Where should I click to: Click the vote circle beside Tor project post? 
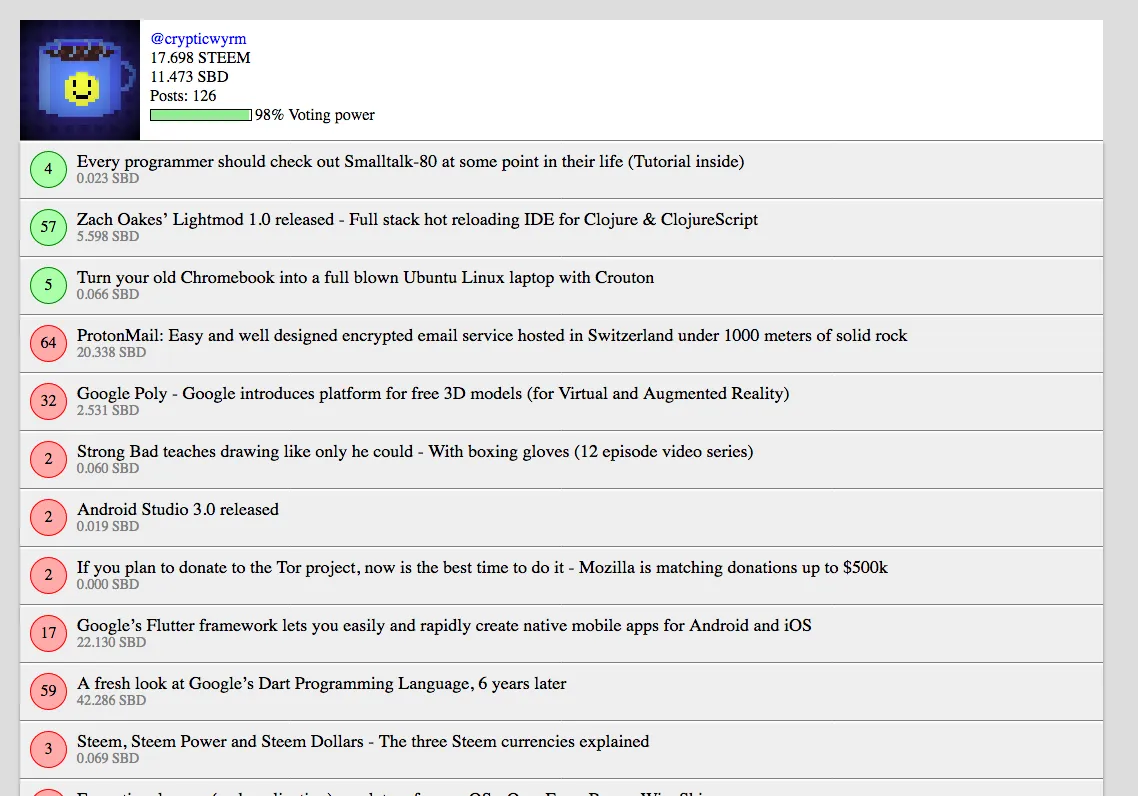click(49, 575)
